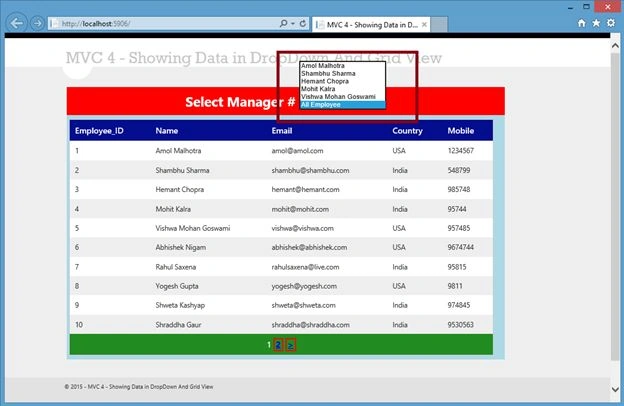Viewport: 624px width, 406px height.
Task: Click the next page arrow link
Action: pos(291,345)
